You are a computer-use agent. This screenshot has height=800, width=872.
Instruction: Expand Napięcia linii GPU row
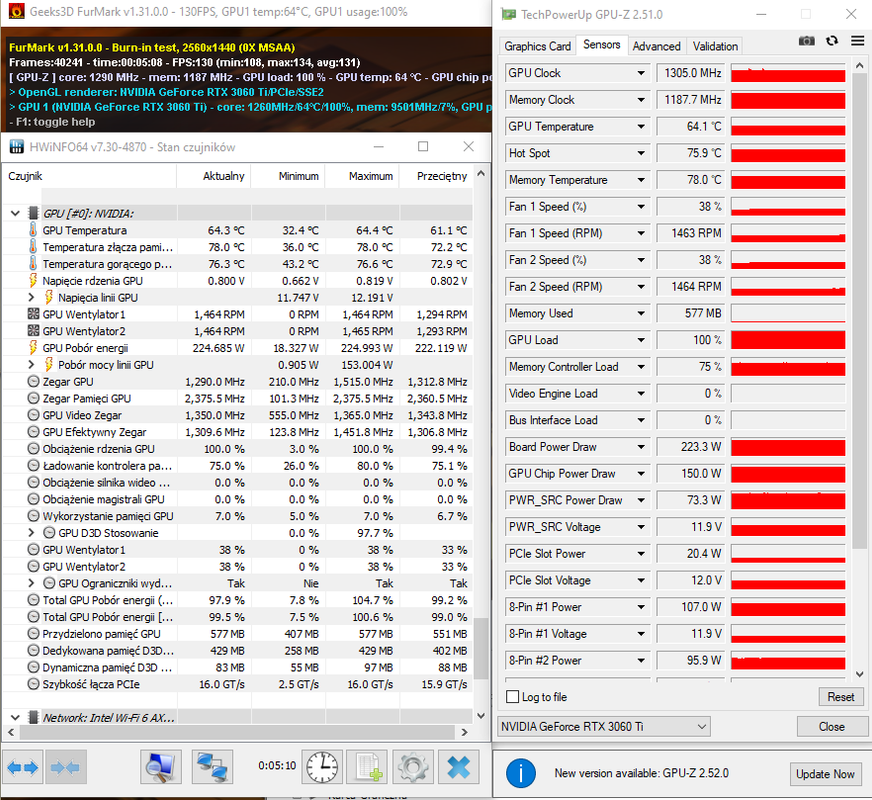pos(31,297)
